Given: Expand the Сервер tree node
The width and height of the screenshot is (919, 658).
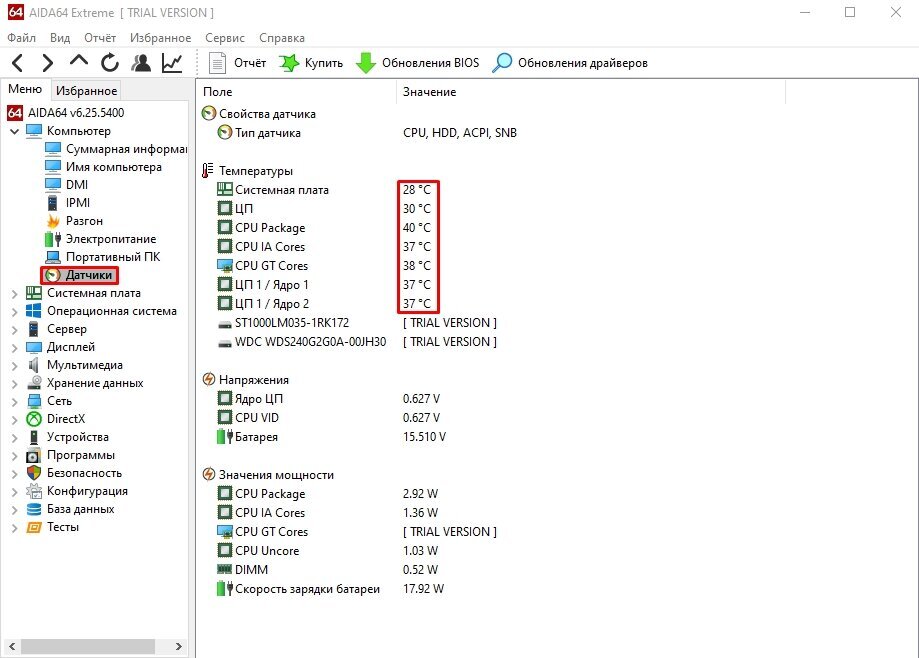Looking at the screenshot, I should click(x=15, y=330).
